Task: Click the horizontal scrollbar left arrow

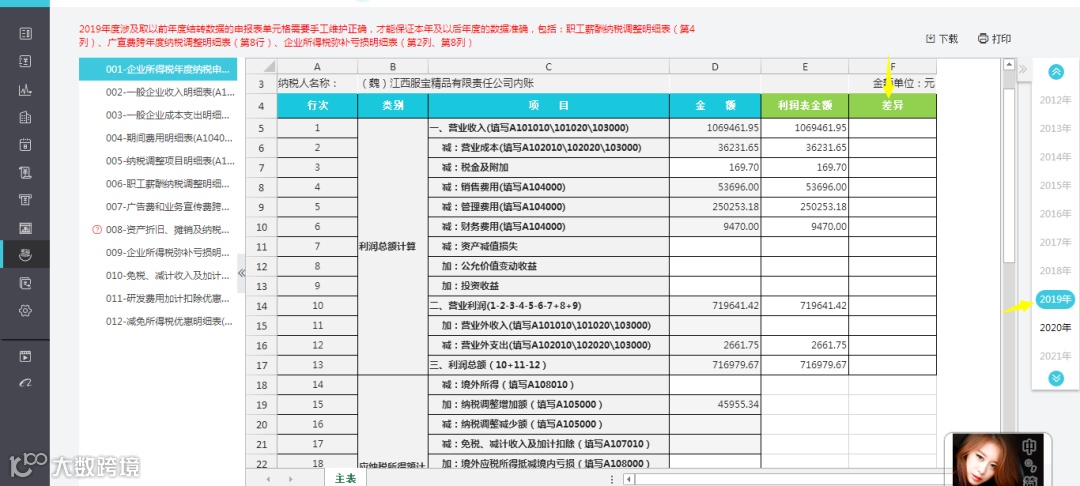Action: 628,479
